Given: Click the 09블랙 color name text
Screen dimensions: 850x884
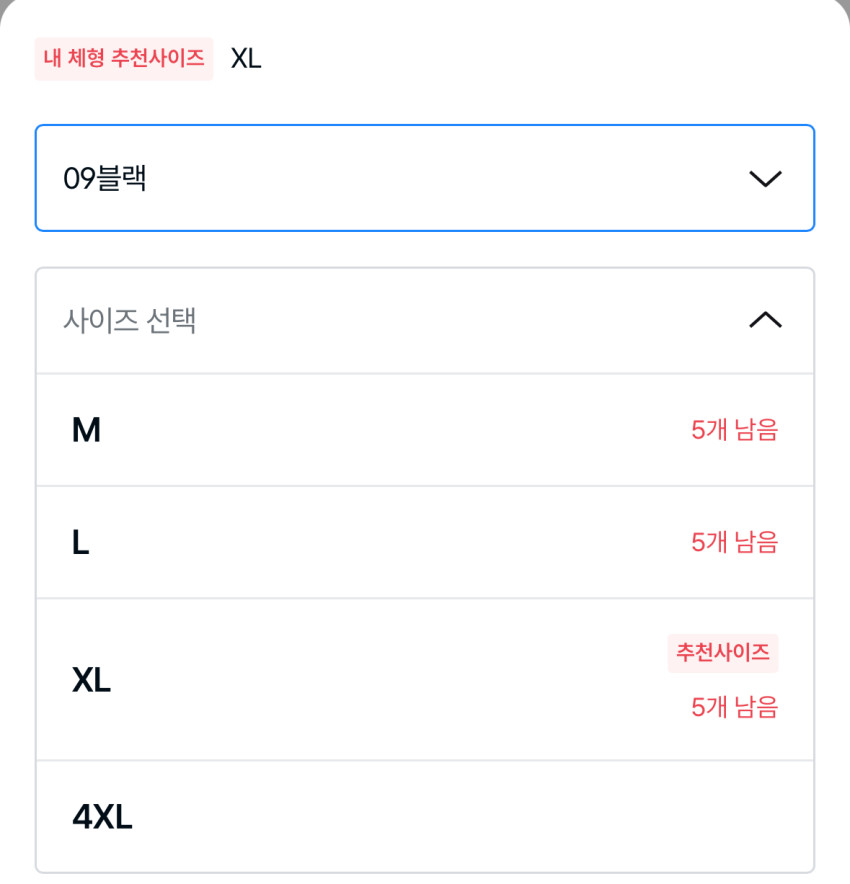Looking at the screenshot, I should 105,179.
